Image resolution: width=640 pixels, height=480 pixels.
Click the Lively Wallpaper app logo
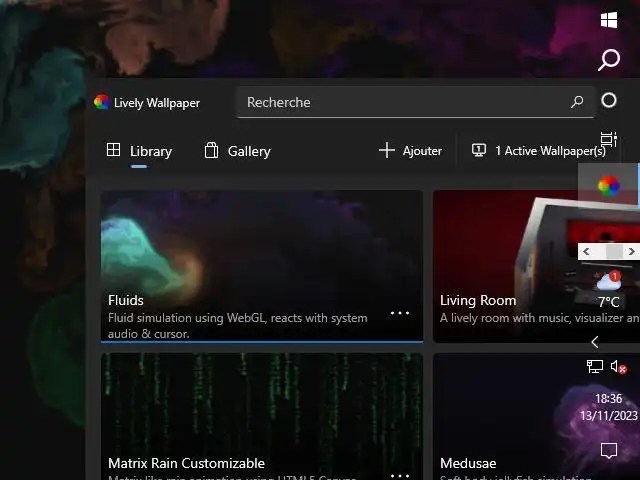coord(101,102)
